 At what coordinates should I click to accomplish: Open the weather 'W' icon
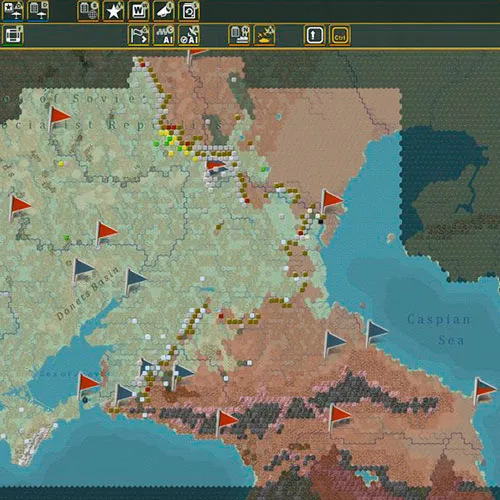pyautogui.click(x=139, y=11)
